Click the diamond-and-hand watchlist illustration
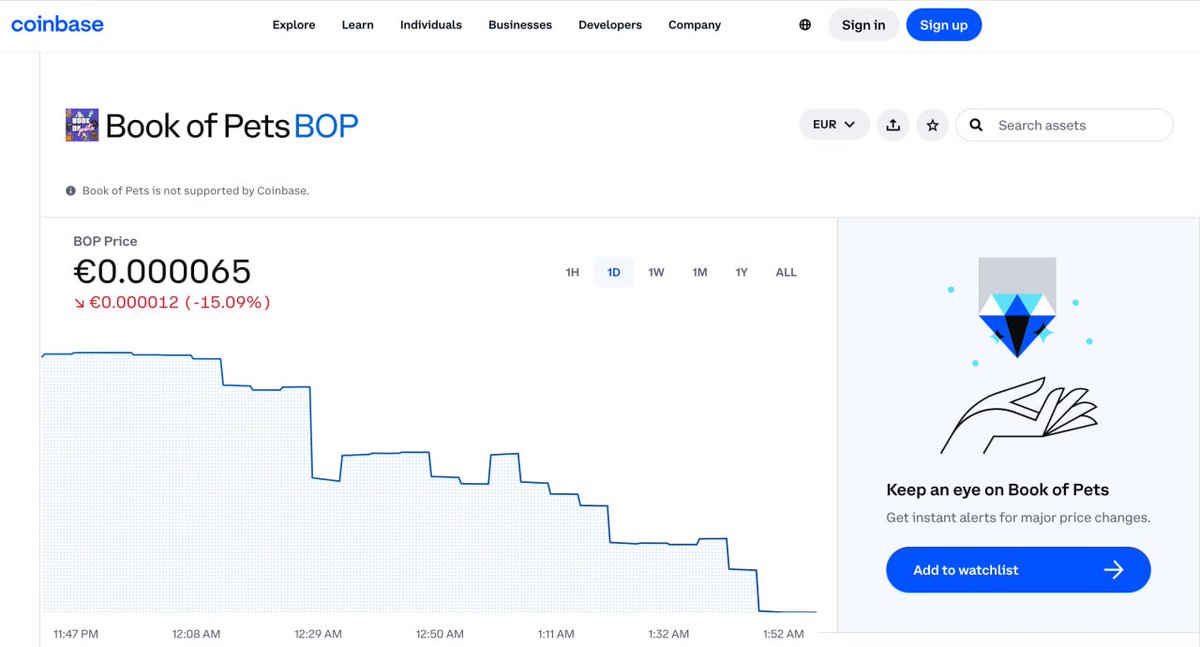Screen dimensions: 1200x647 tap(1017, 355)
